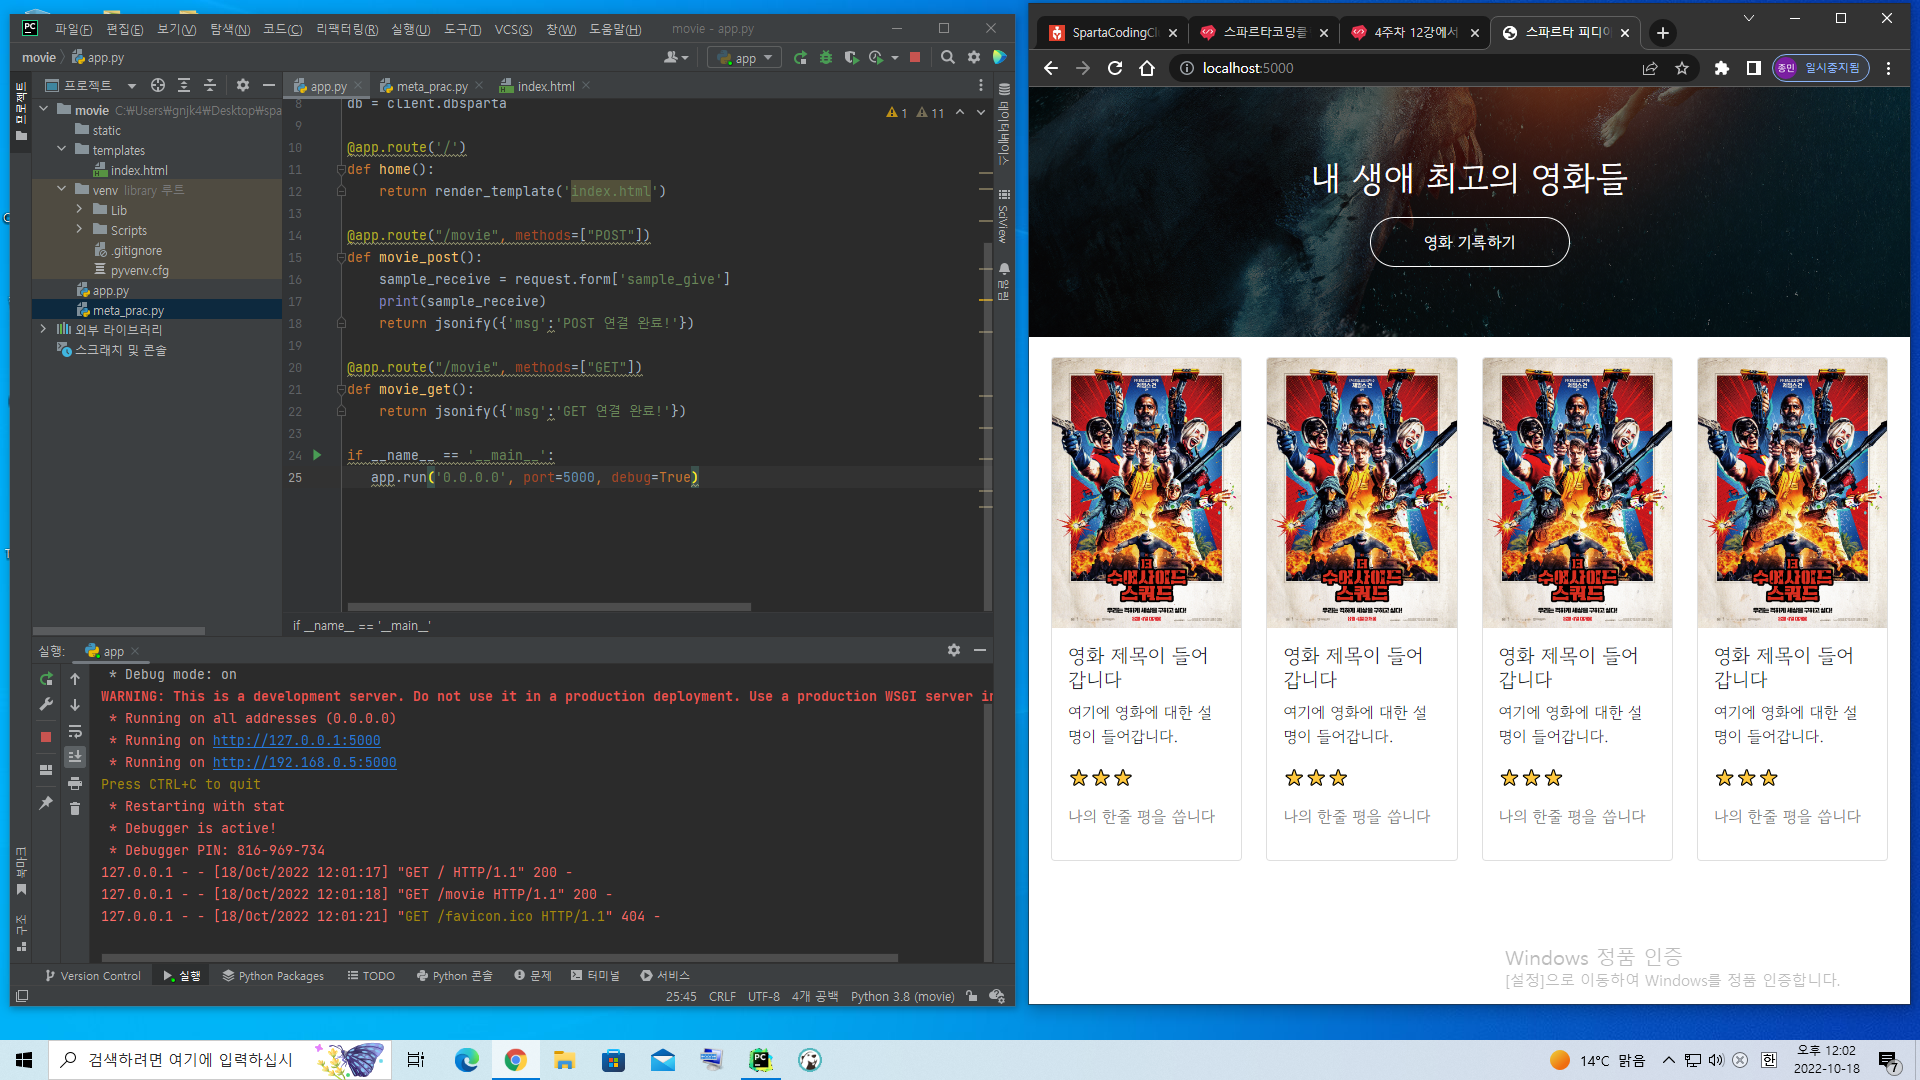Collapse the templates folder
The width and height of the screenshot is (1920, 1080).
pos(62,149)
